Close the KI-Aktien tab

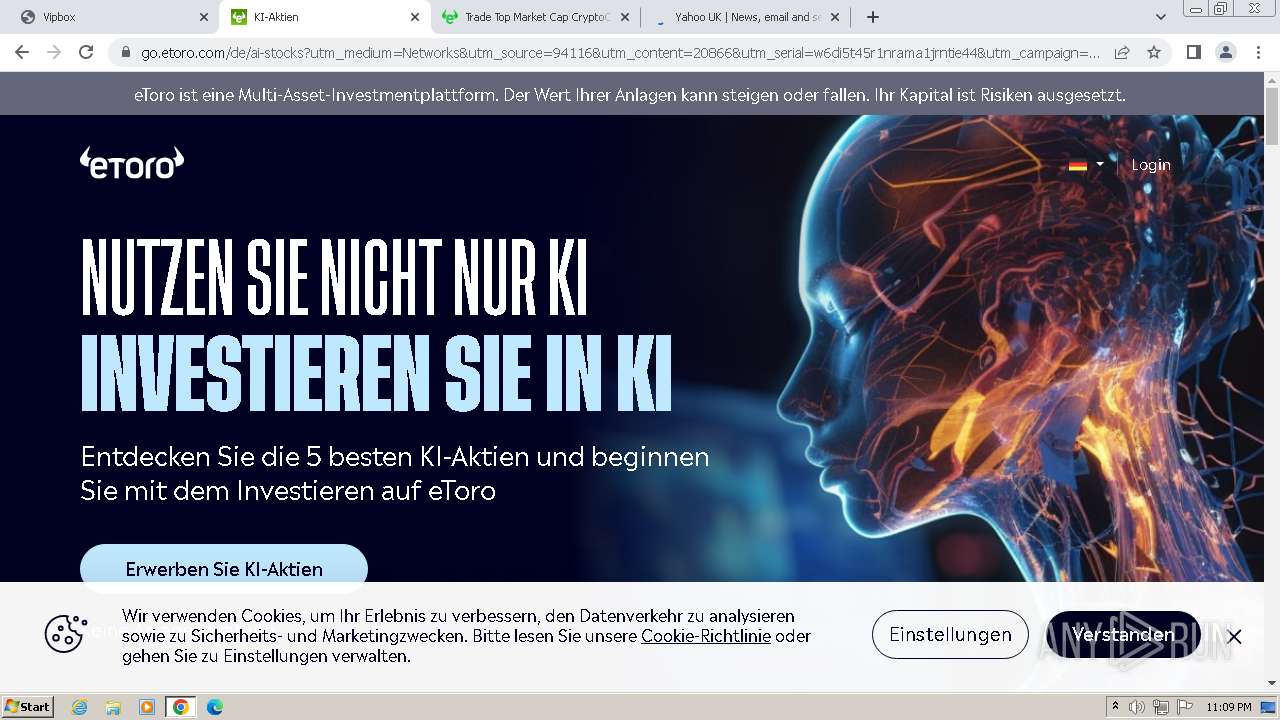pyautogui.click(x=415, y=17)
